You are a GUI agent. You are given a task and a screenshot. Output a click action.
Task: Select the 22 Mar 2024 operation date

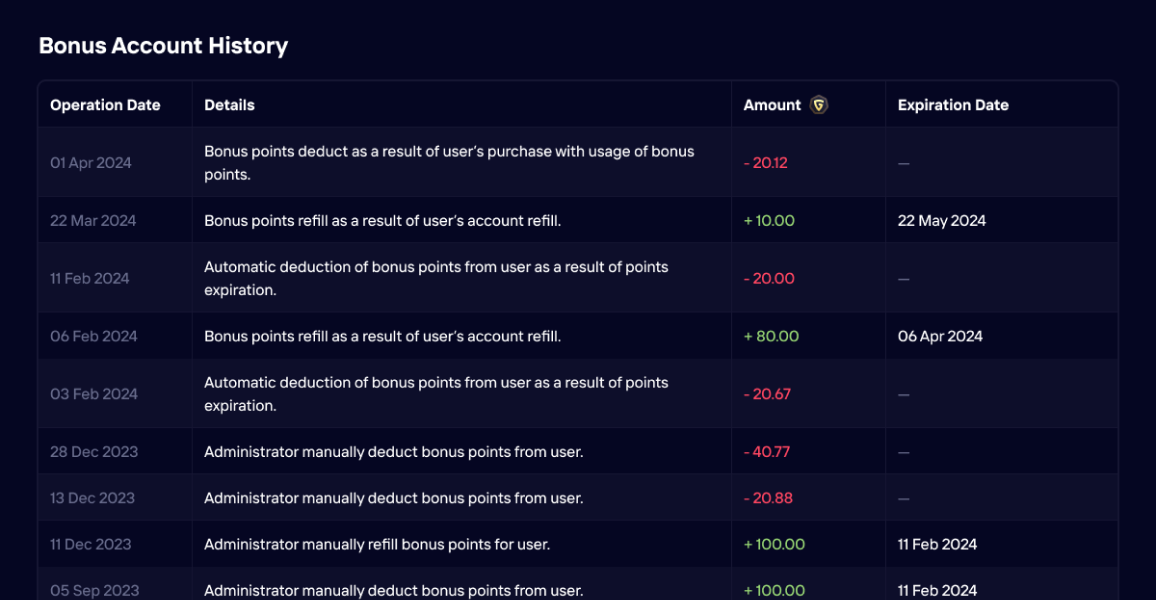[93, 221]
